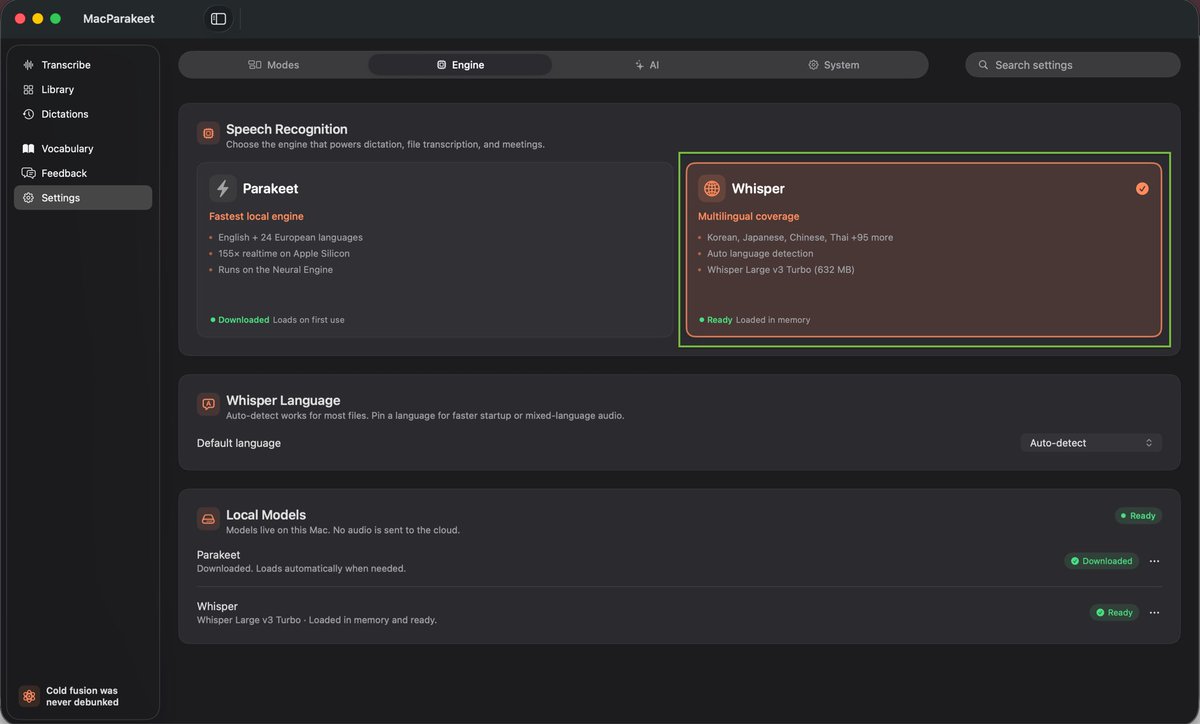Click the Parakeet row in Local Models
This screenshot has height=724, width=1200.
click(679, 561)
